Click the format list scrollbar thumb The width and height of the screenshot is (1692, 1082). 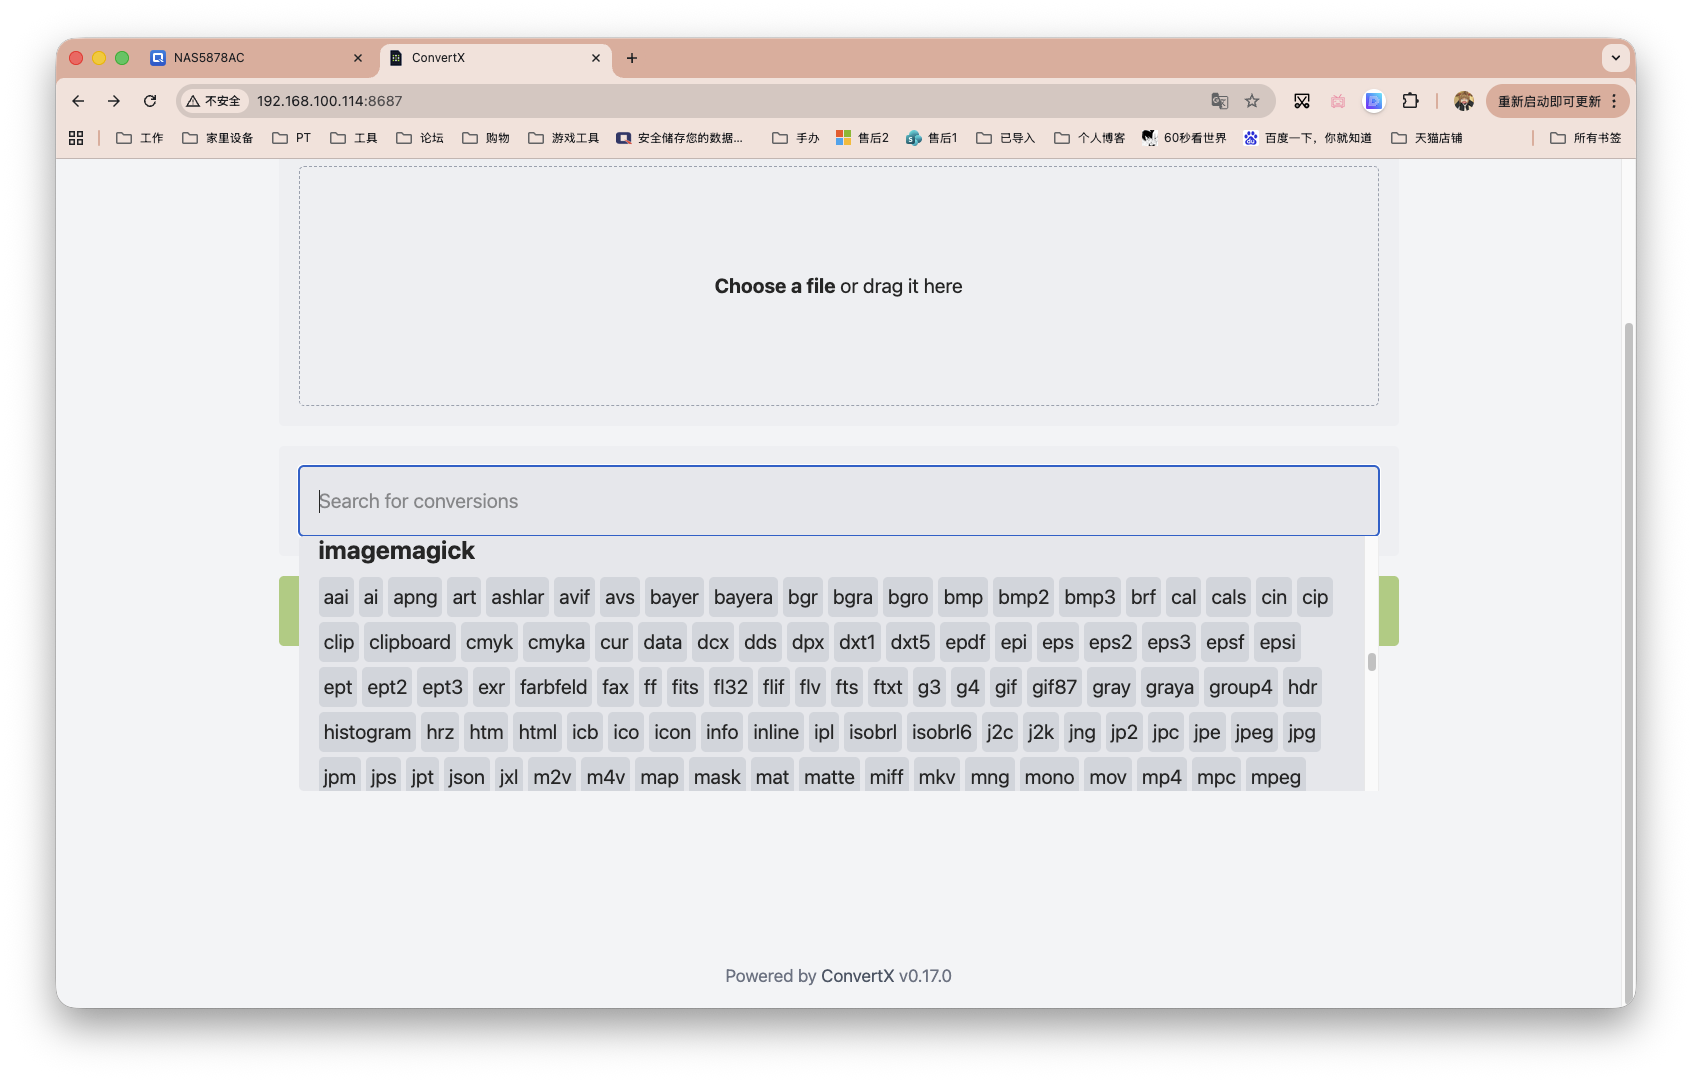click(x=1371, y=662)
